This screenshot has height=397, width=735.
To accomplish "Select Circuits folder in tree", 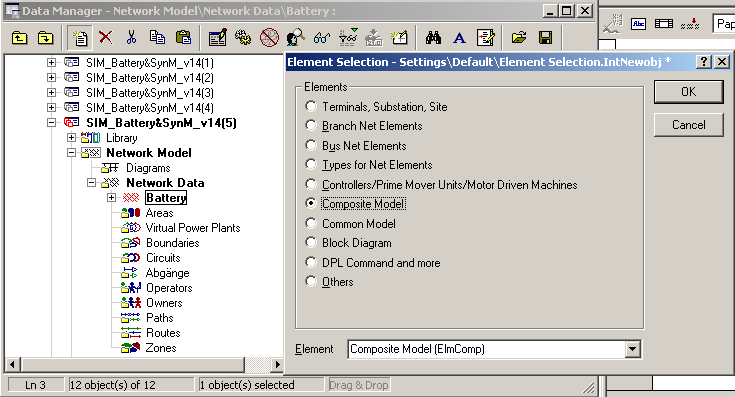I will (163, 258).
